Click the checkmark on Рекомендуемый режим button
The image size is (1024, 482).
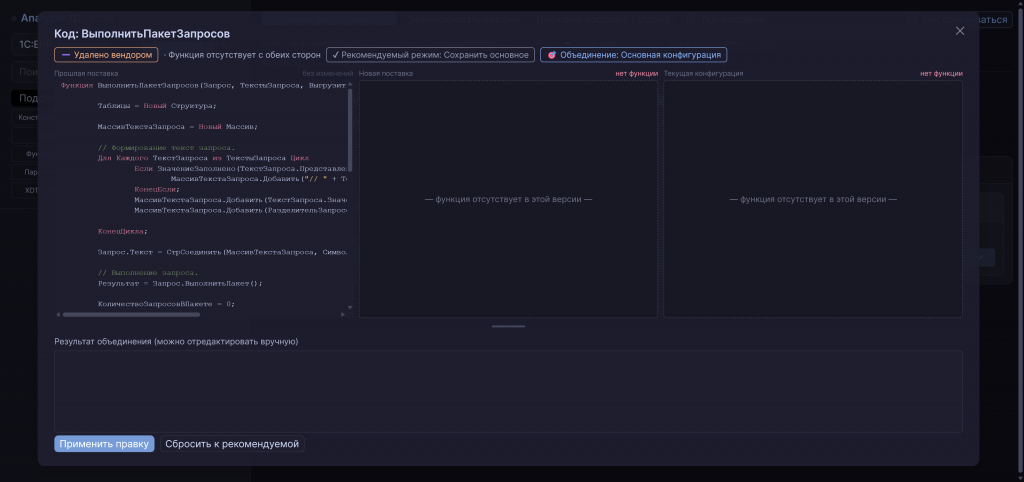pos(335,55)
